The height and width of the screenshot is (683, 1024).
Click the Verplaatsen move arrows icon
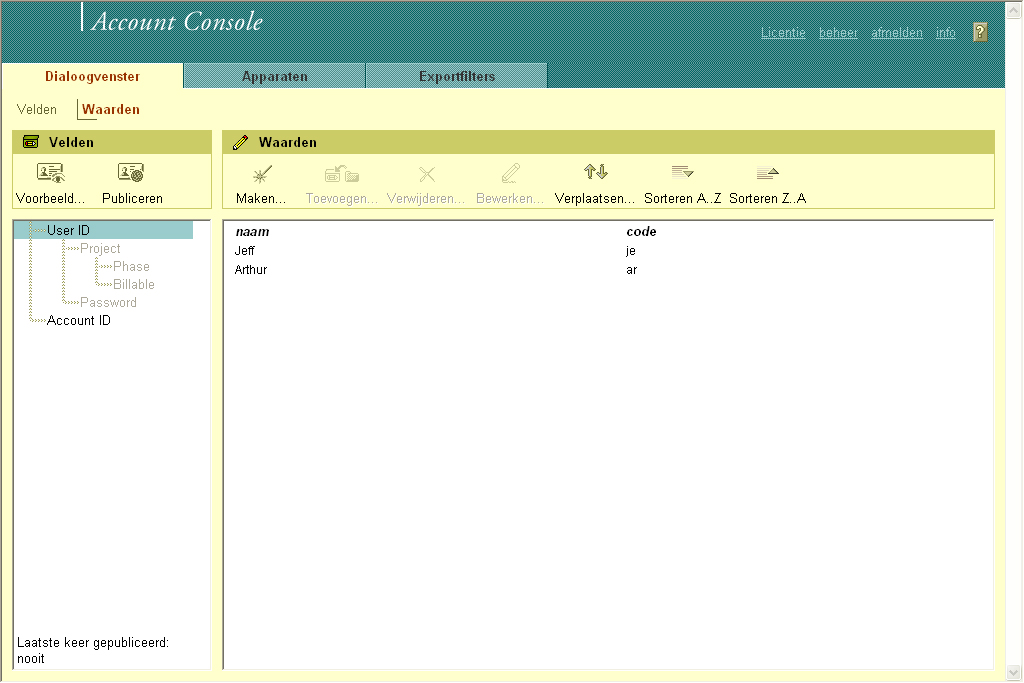coord(596,174)
